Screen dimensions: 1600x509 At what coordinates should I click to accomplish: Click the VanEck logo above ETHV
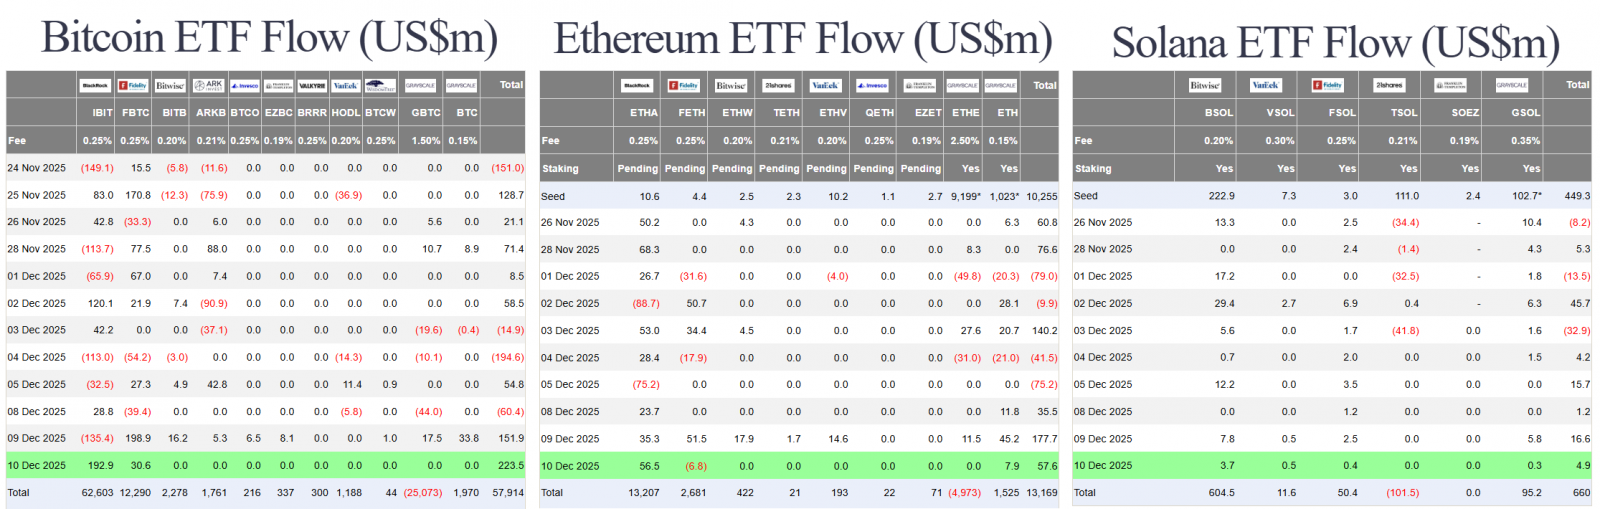pyautogui.click(x=825, y=85)
